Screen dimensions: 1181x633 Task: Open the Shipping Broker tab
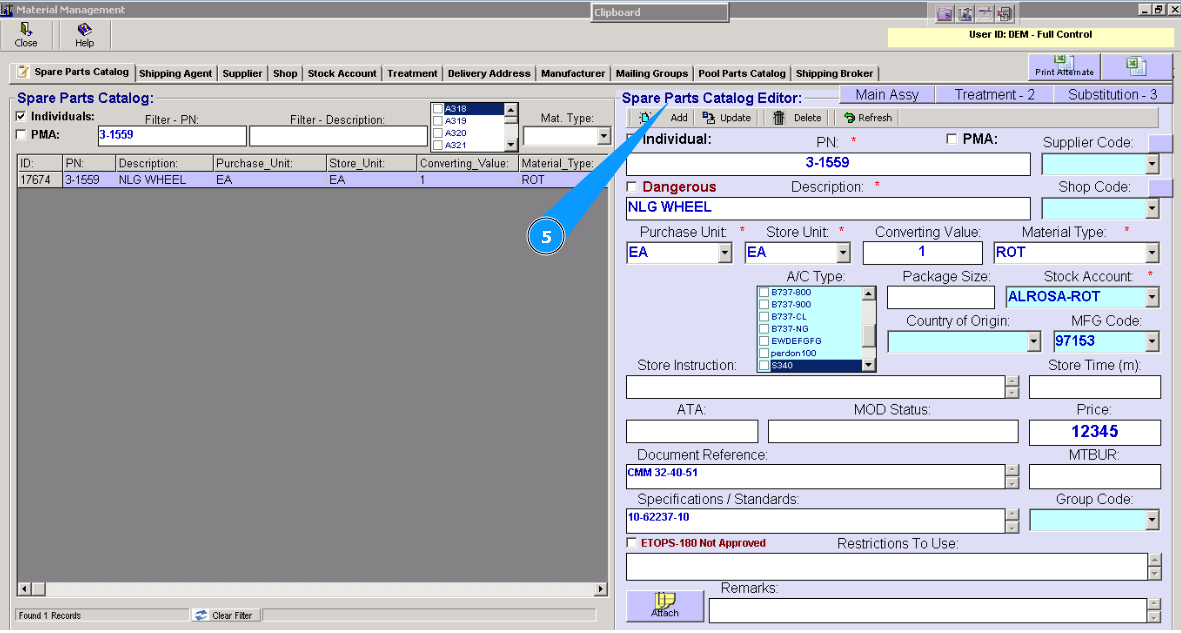coord(835,73)
